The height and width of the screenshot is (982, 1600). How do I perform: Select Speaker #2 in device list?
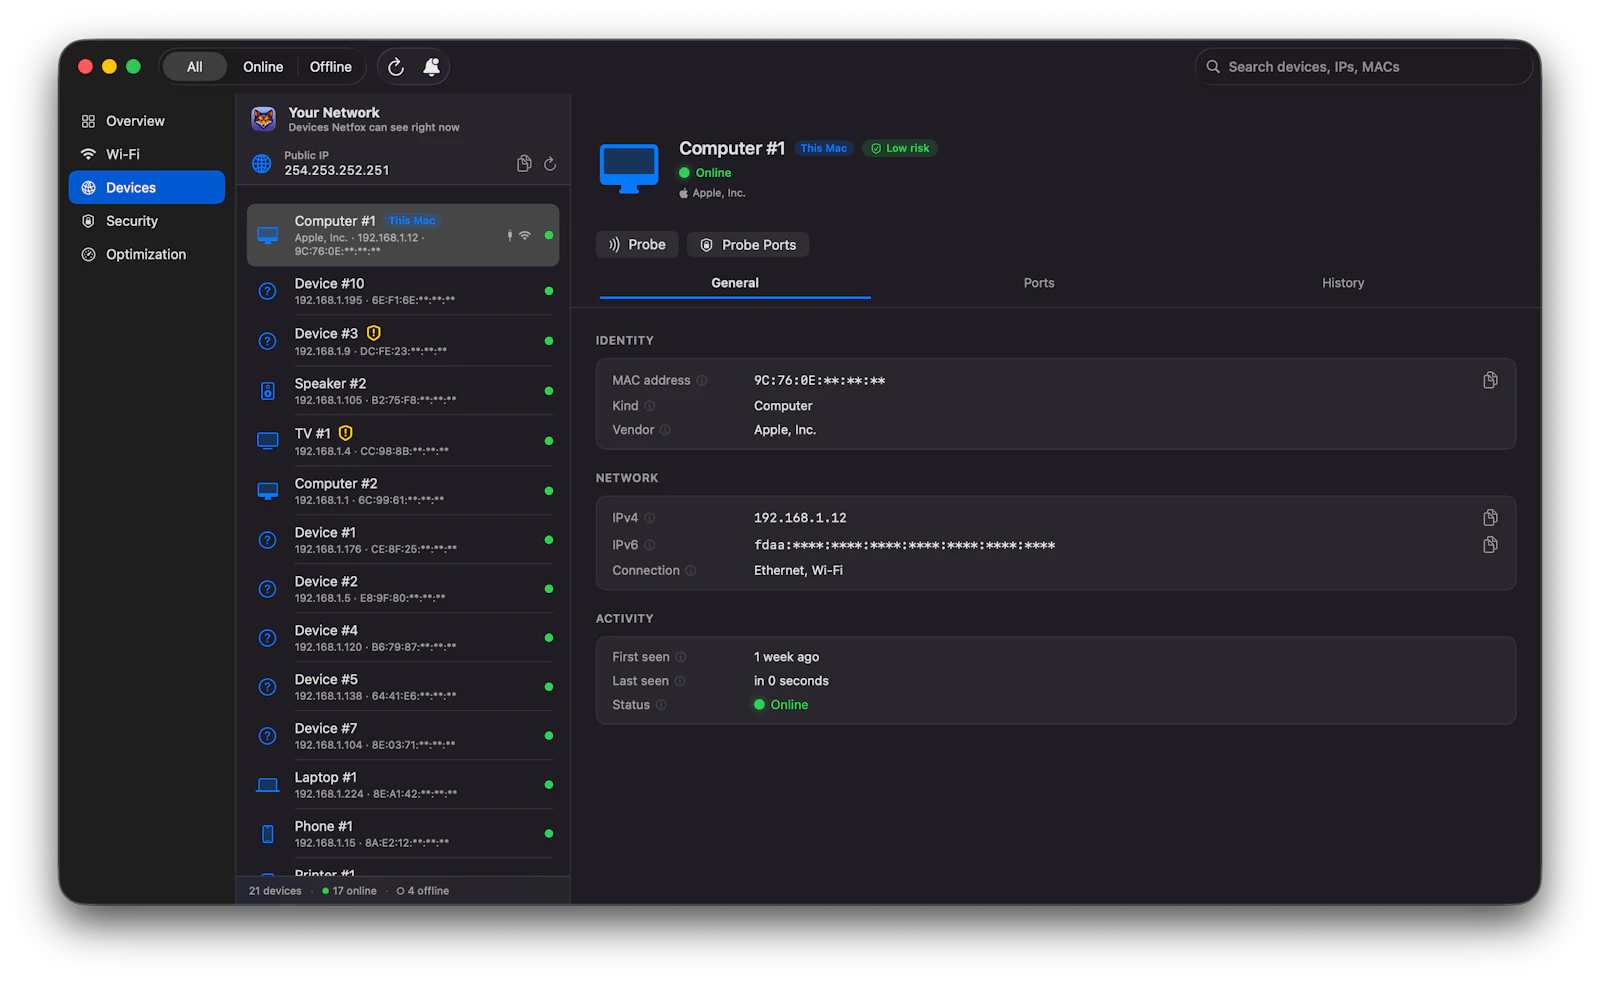click(403, 391)
